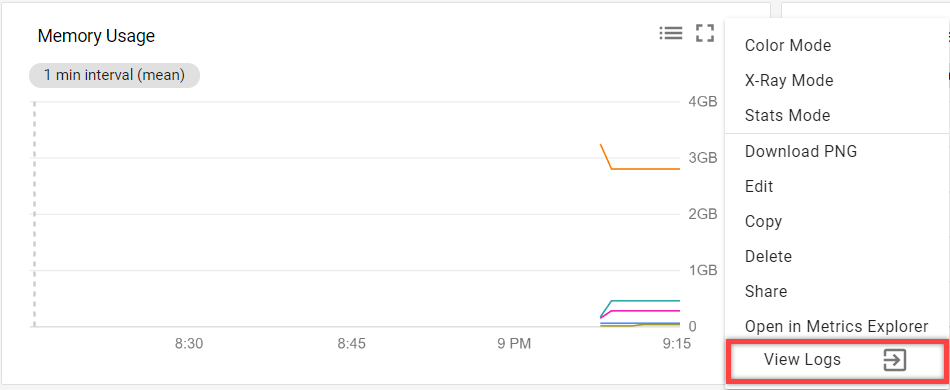Image resolution: width=950 pixels, height=390 pixels.
Task: Click the 1 min interval (mean) chip
Action: tap(114, 76)
